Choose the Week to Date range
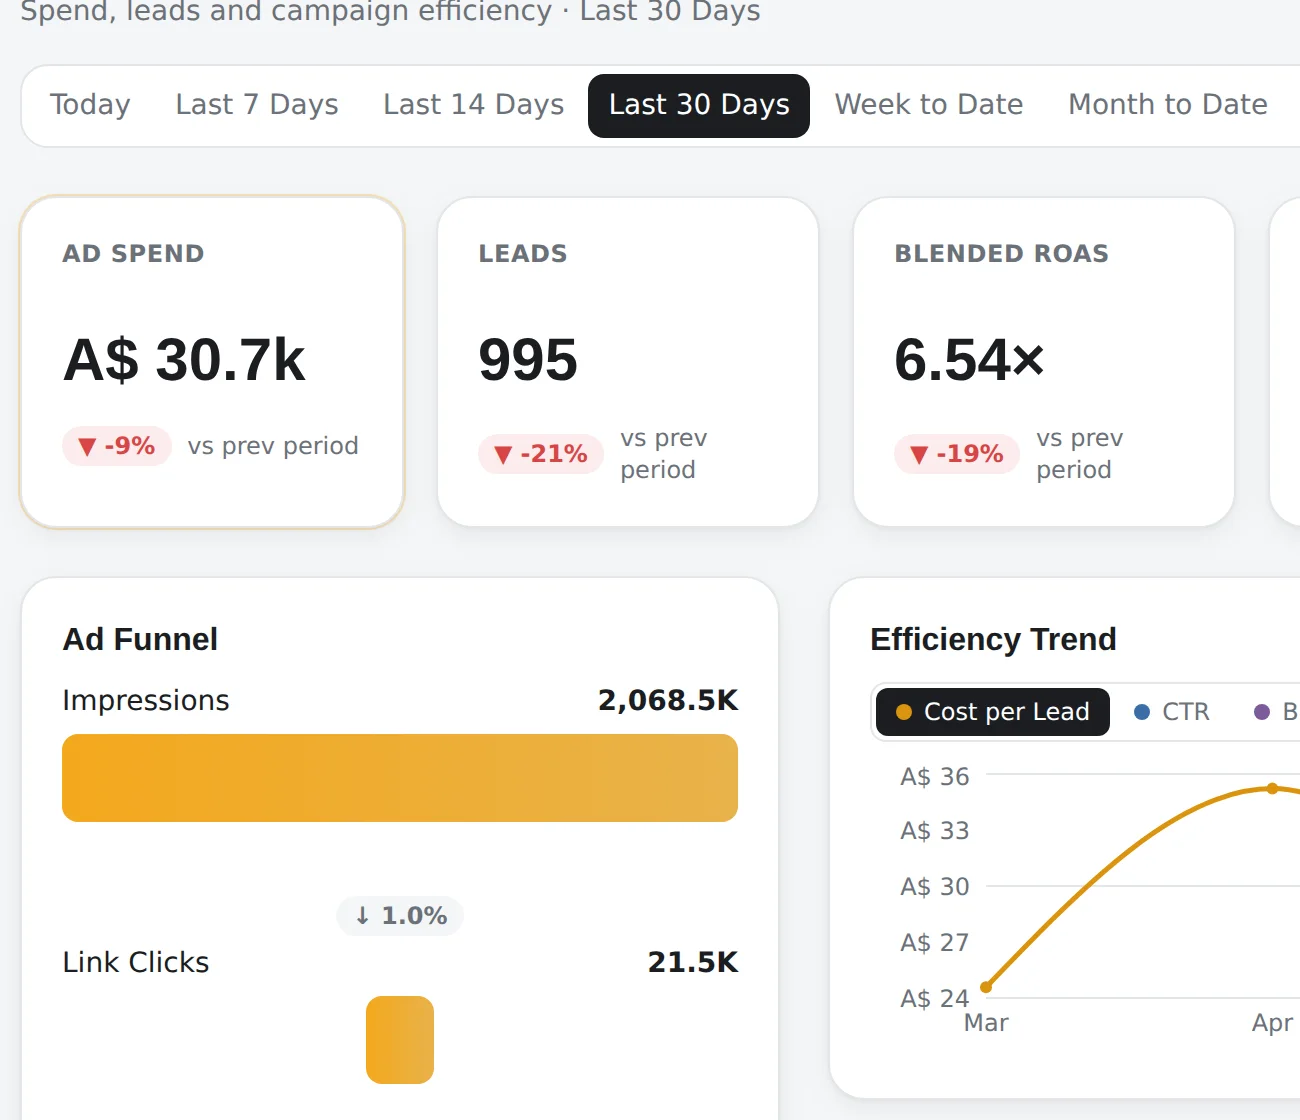 tap(929, 105)
